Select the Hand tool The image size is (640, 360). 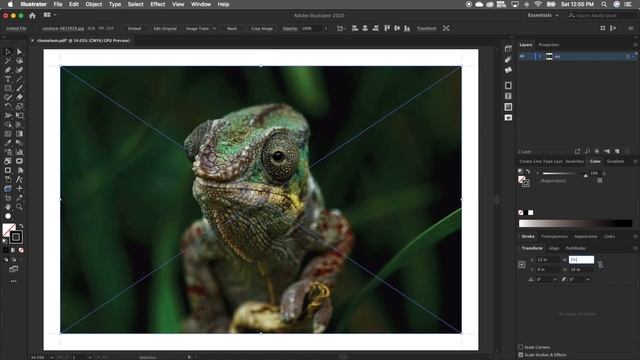tap(8, 207)
